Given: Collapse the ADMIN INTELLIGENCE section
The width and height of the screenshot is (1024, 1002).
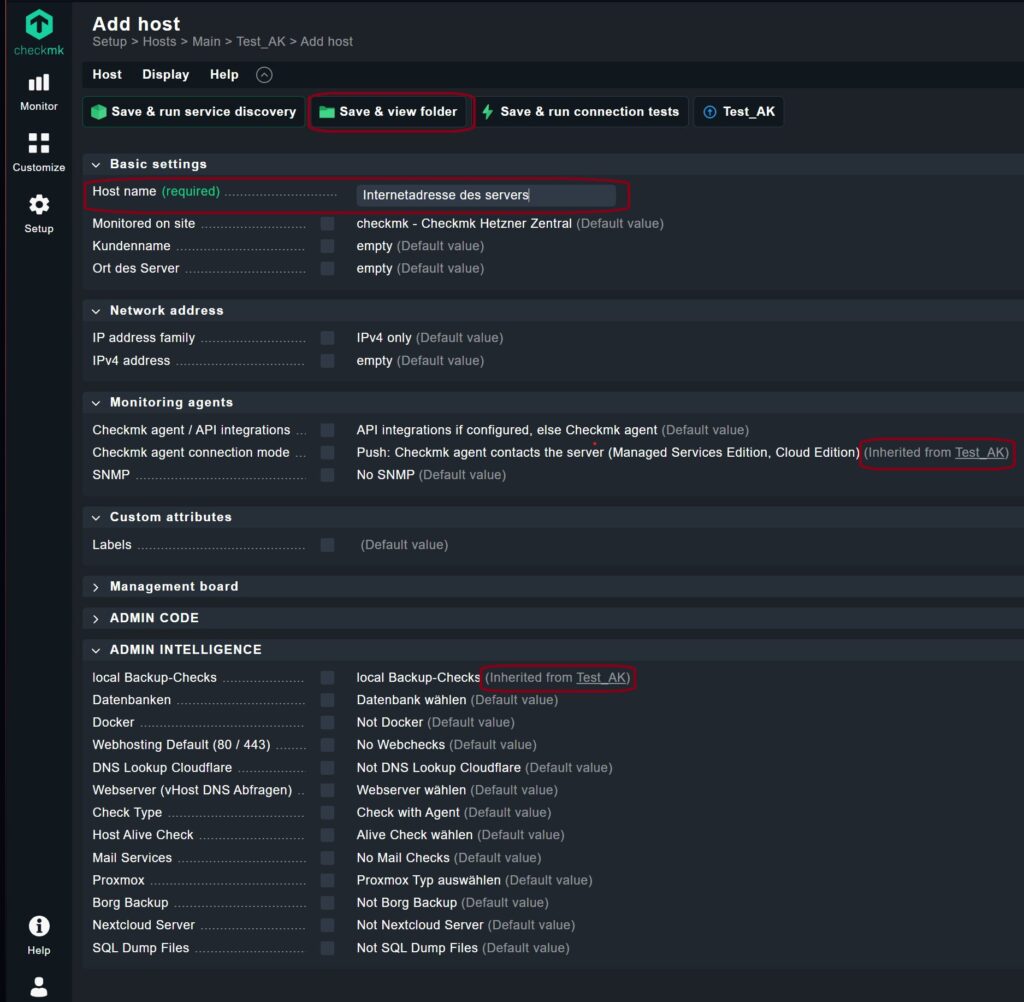Looking at the screenshot, I should point(96,651).
